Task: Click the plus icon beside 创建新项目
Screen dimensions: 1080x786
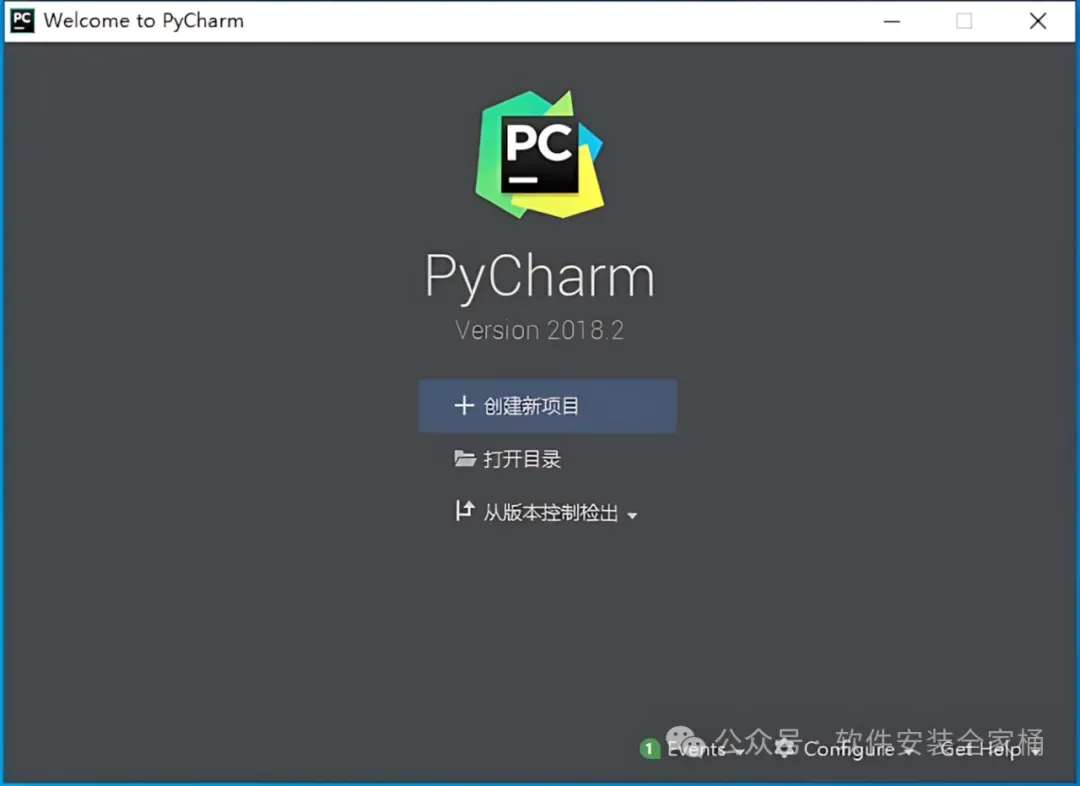Action: [464, 405]
